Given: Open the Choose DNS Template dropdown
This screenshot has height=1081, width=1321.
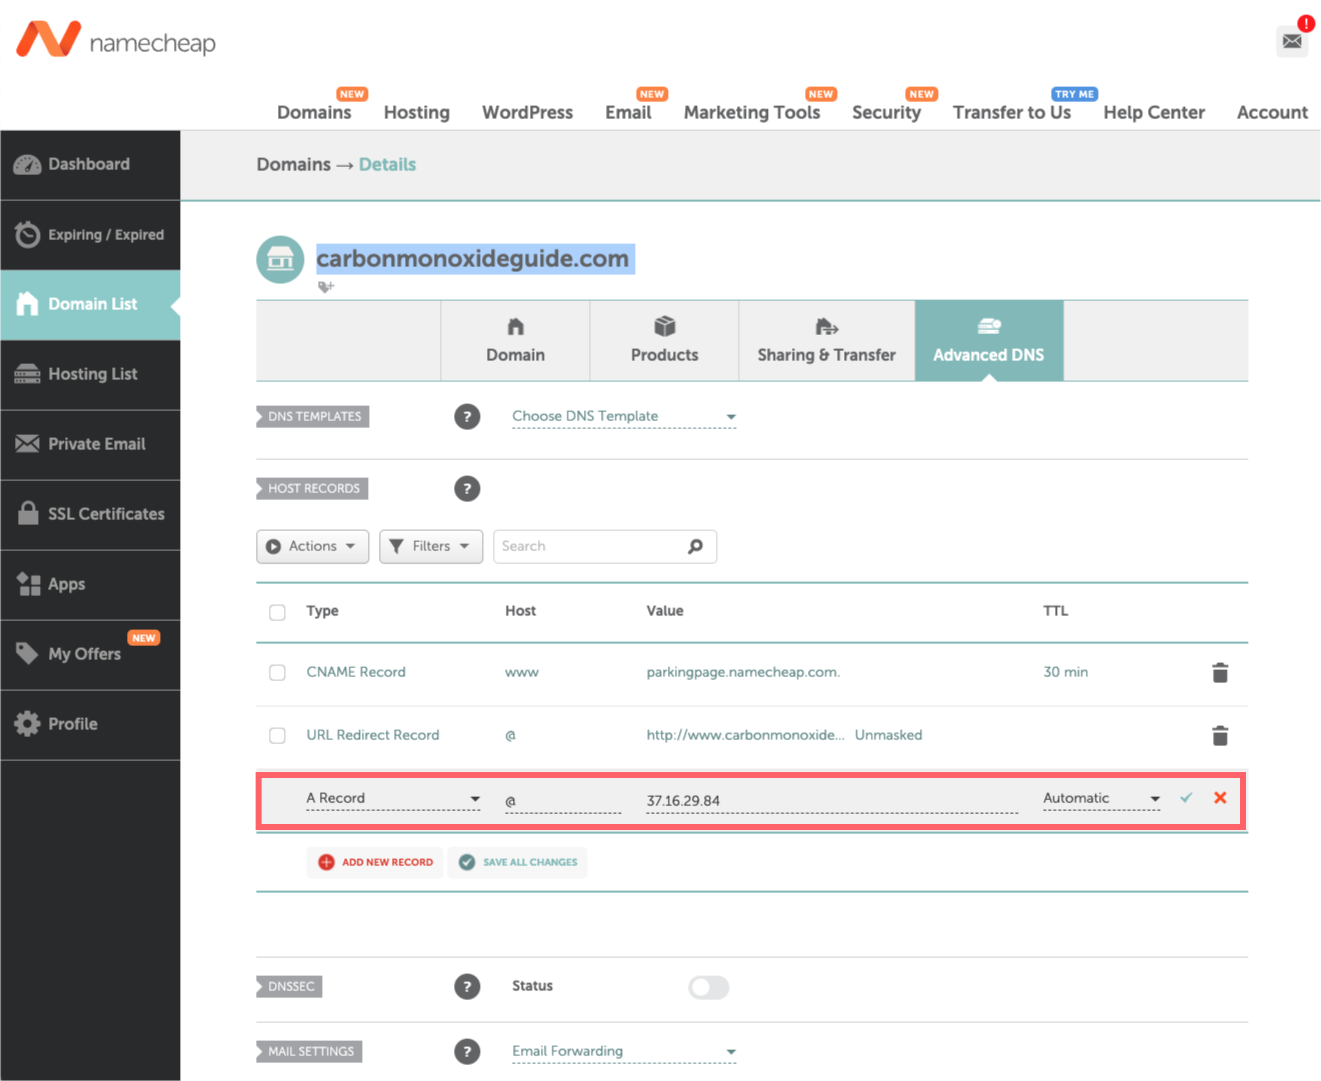Looking at the screenshot, I should pyautogui.click(x=624, y=417).
